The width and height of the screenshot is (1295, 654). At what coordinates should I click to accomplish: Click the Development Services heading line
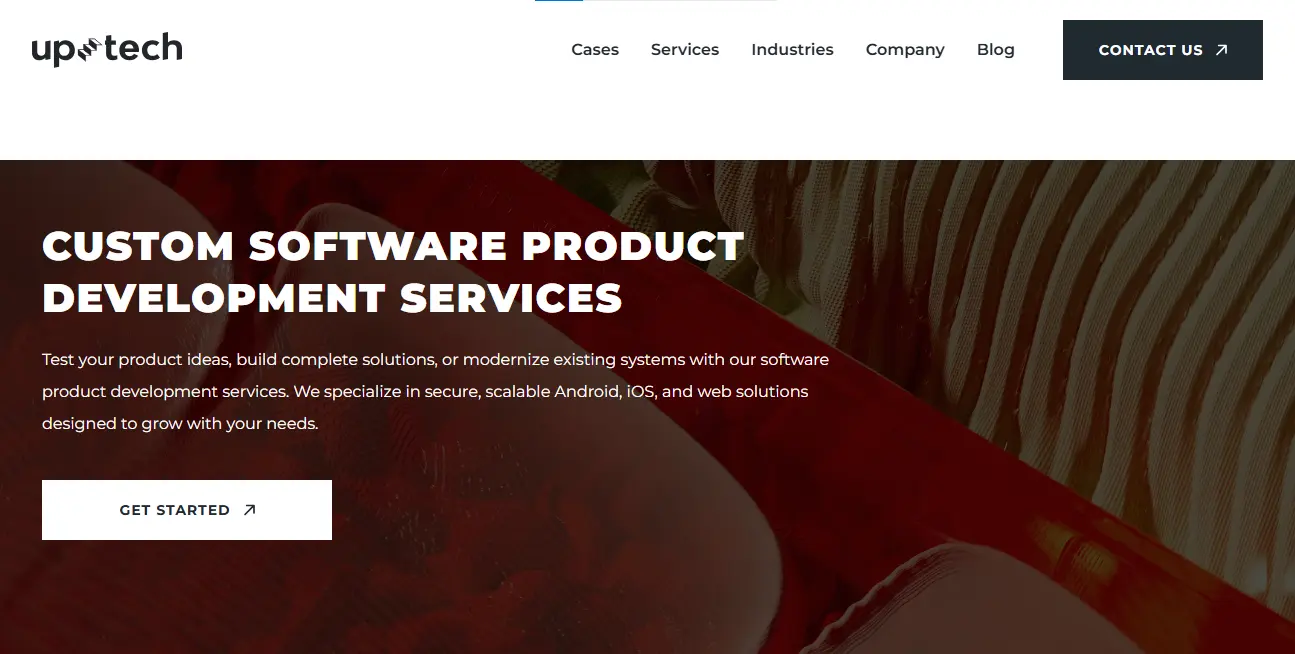point(332,298)
